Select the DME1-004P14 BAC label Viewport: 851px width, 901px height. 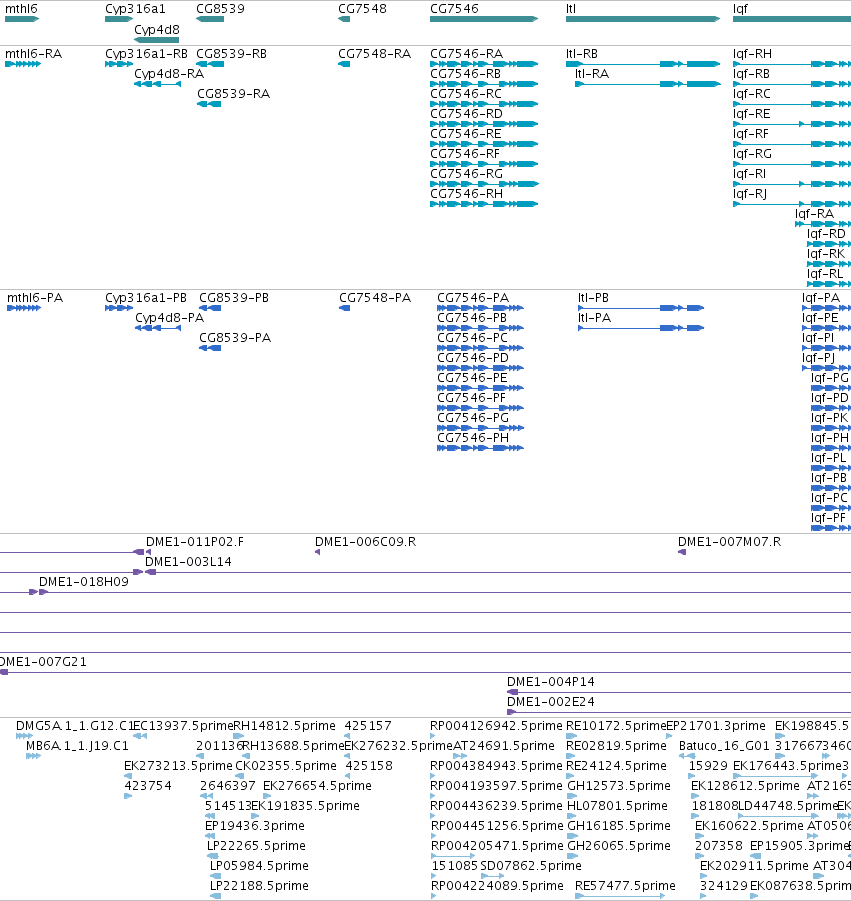(x=550, y=682)
